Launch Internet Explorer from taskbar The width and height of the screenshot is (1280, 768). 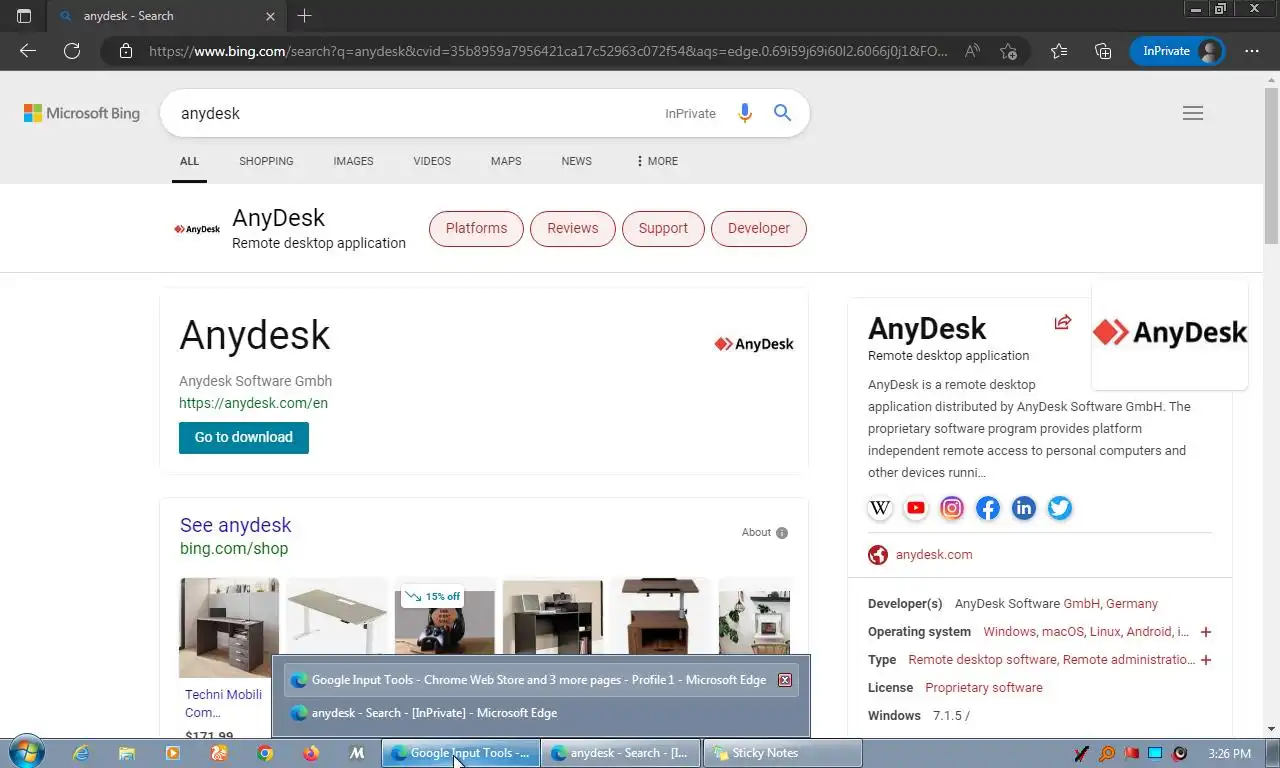click(81, 753)
